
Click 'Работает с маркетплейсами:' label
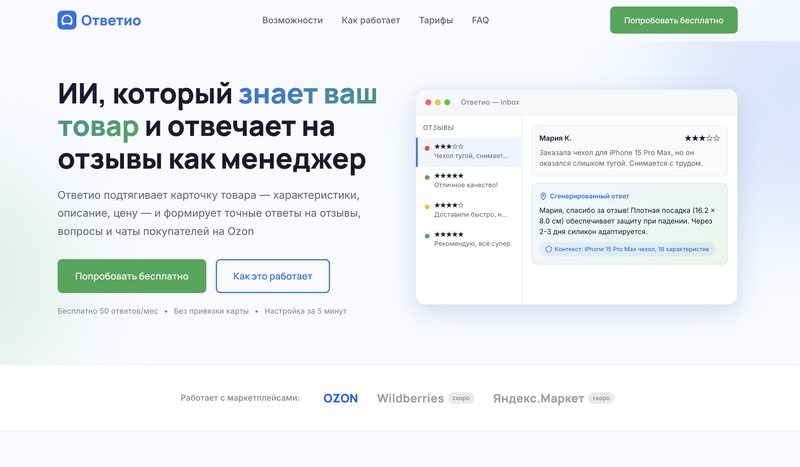(240, 398)
